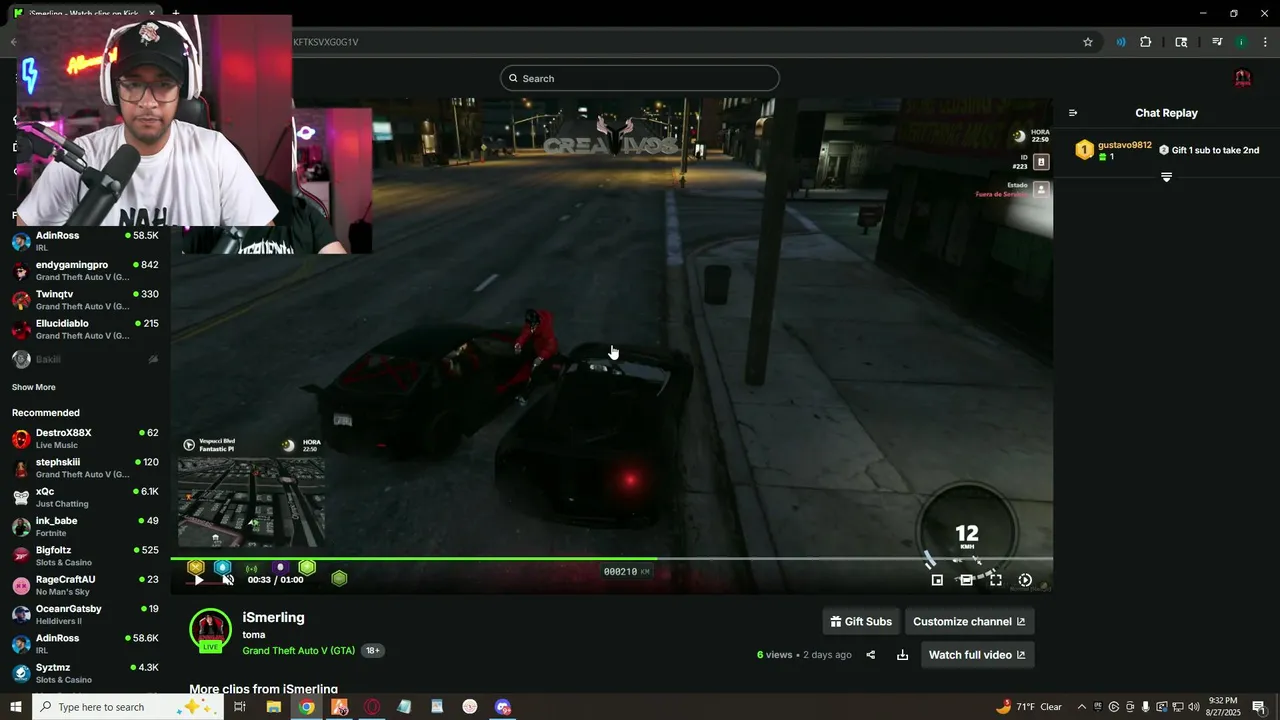Open OceanrGatsby Helldivers II channel
This screenshot has height=720, width=1280.
(x=85, y=615)
